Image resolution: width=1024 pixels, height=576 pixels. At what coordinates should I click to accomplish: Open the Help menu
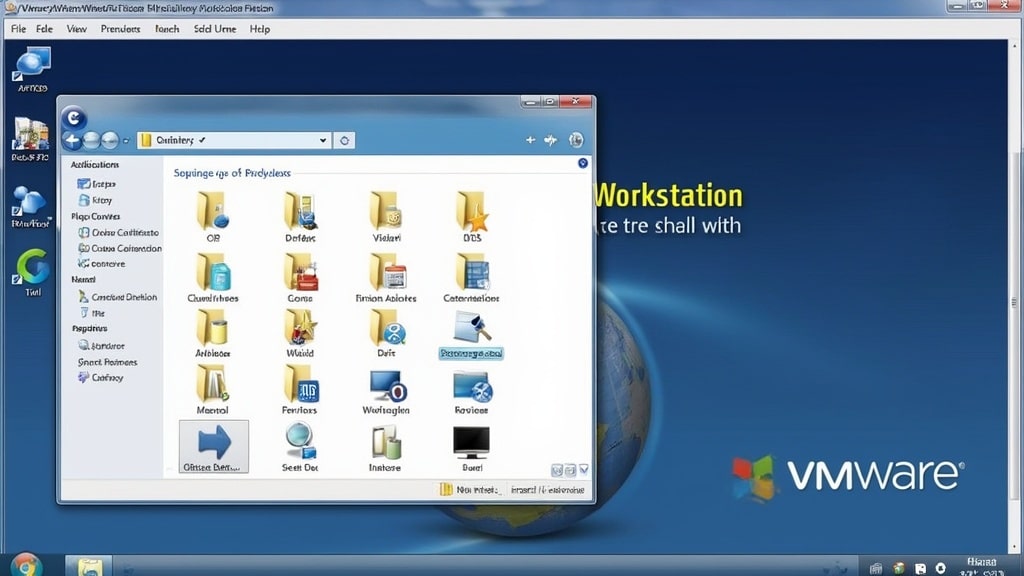(260, 29)
